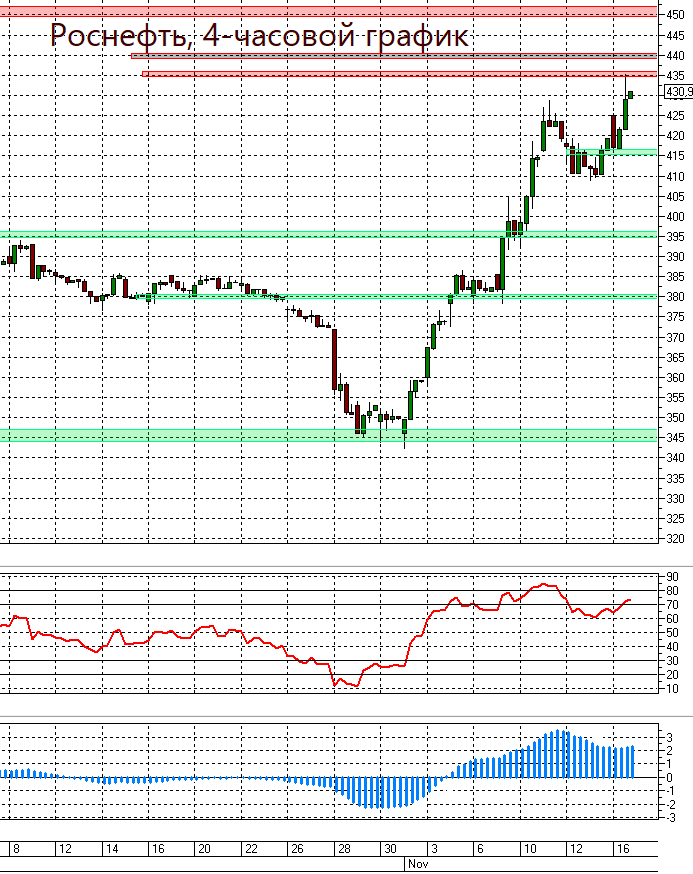Click the 415 price axis label
This screenshot has height=874, width=693.
[675, 156]
